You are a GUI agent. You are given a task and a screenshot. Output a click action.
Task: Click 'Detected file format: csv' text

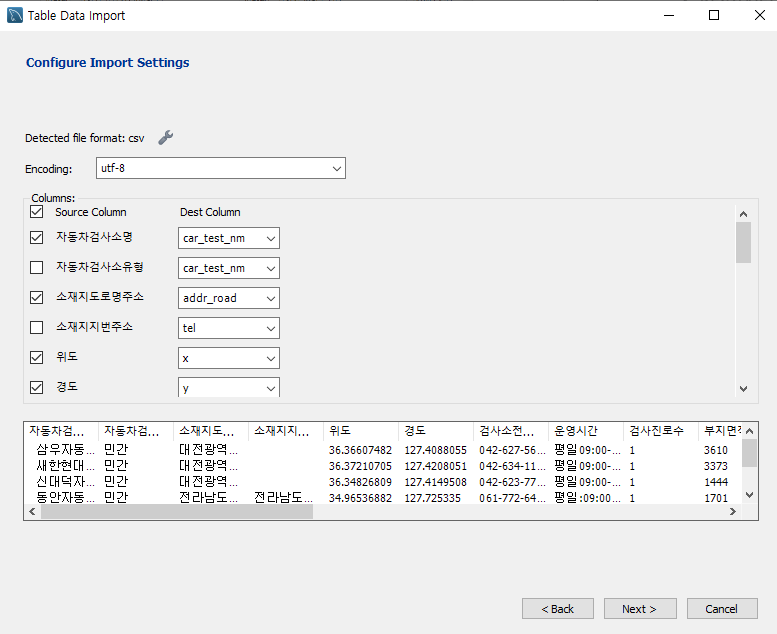[x=85, y=138]
